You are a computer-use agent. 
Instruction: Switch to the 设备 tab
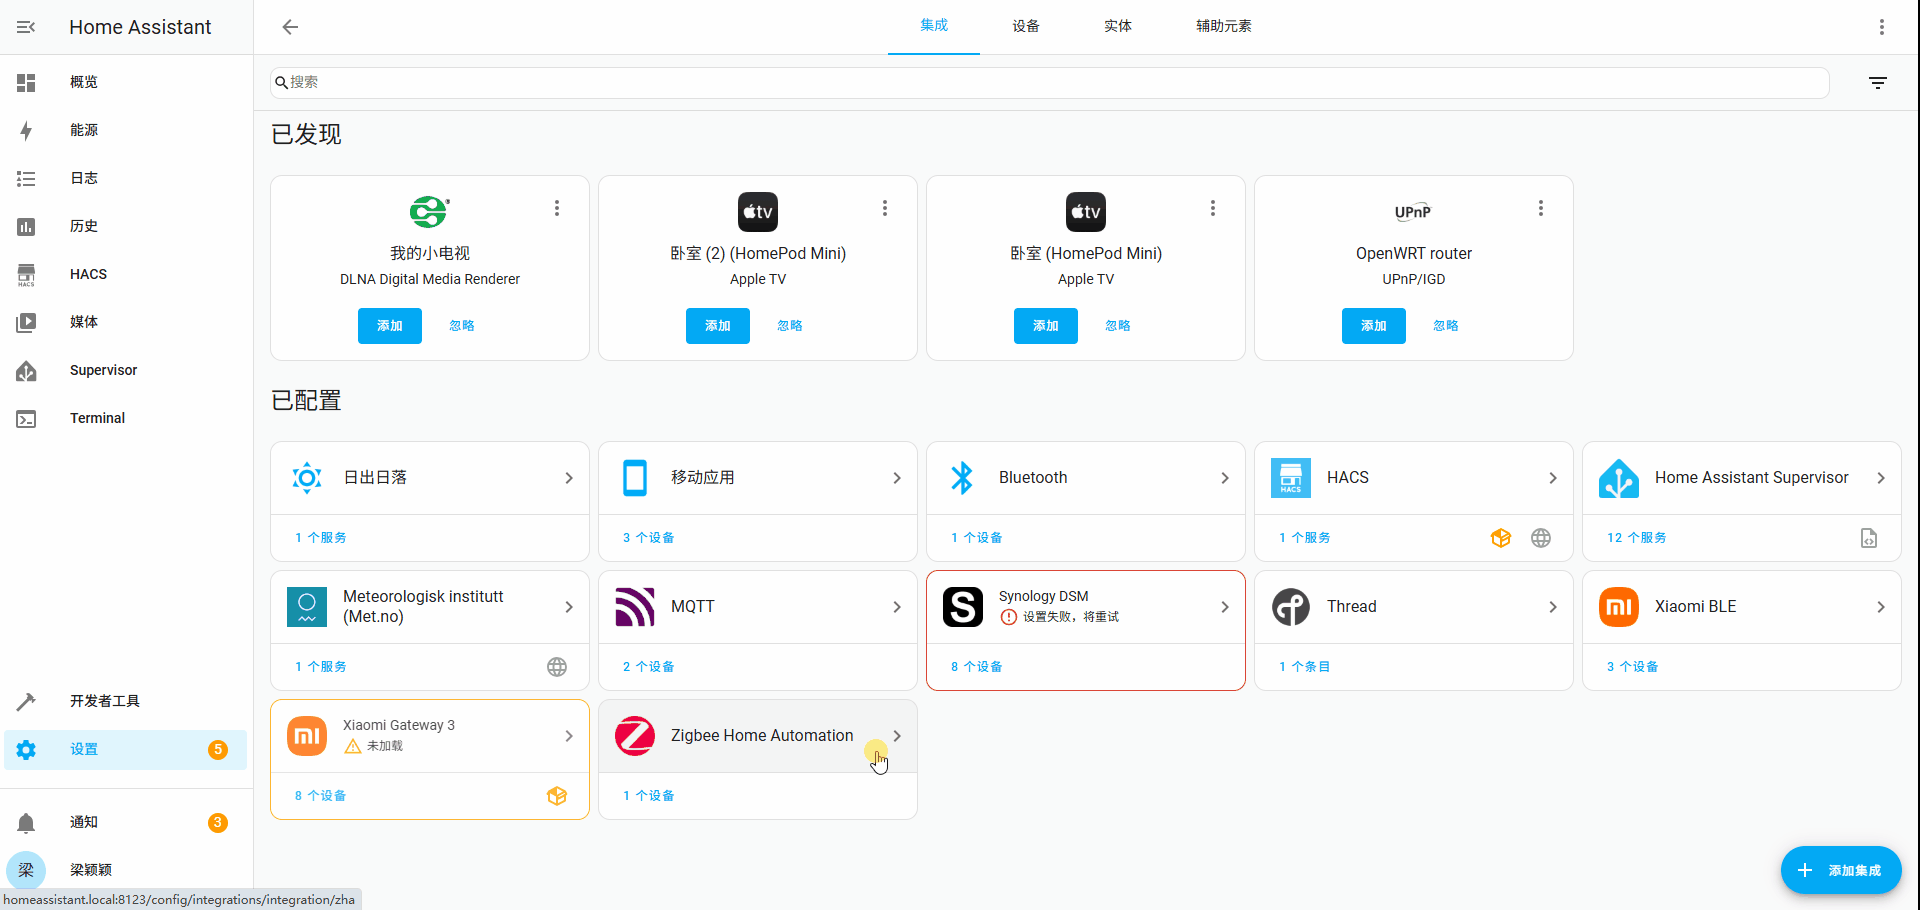1025,26
